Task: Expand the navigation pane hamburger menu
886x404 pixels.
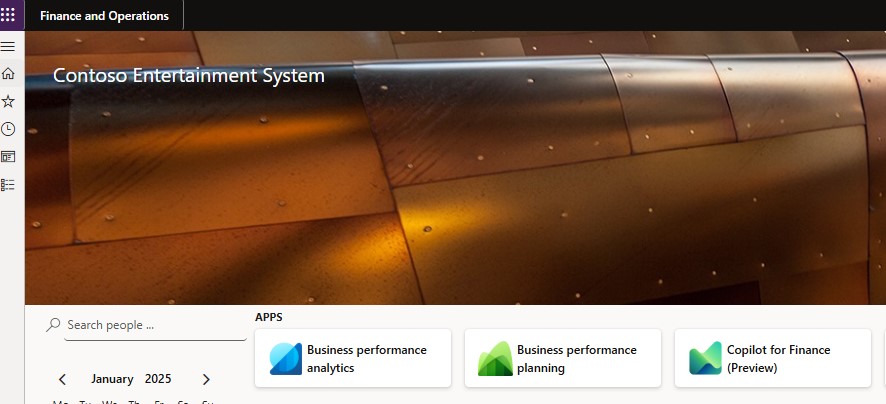Action: [x=8, y=46]
